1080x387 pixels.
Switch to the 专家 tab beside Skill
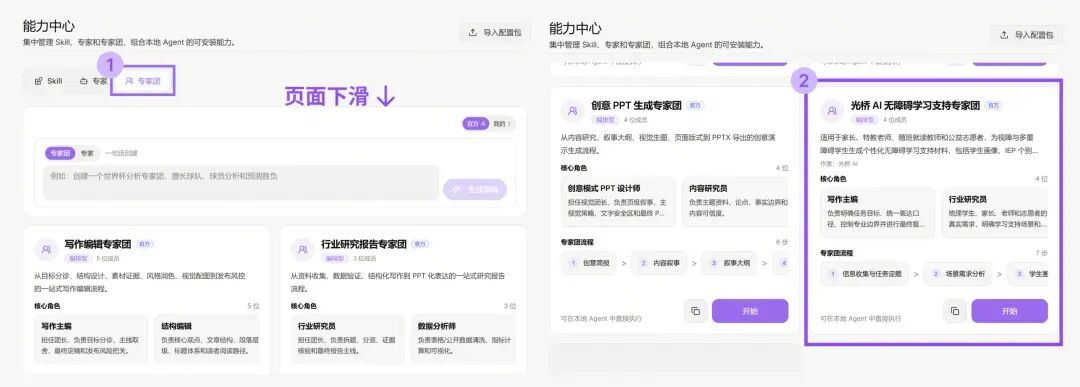94,81
